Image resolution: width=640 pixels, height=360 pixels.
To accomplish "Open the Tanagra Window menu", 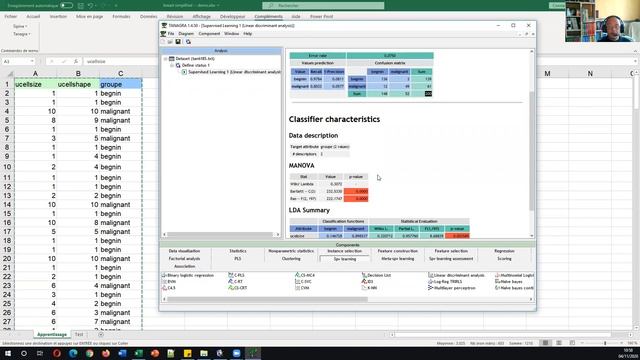I will point(231,34).
